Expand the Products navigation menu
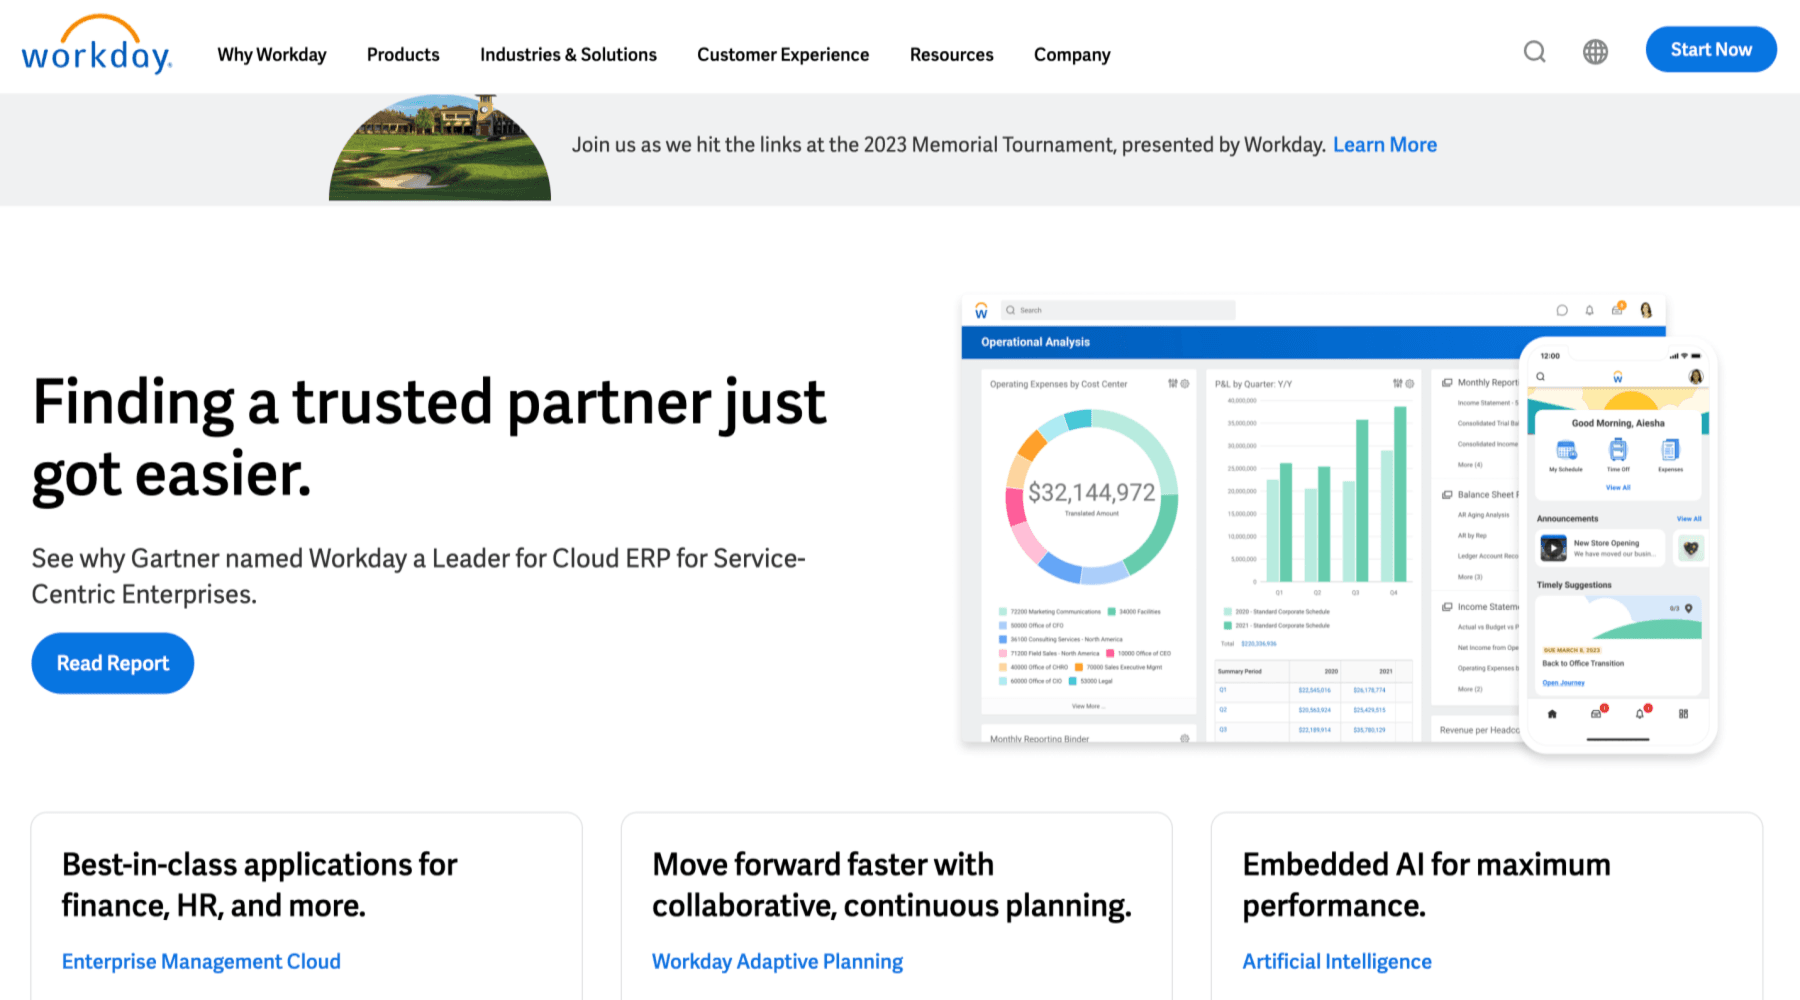 403,55
